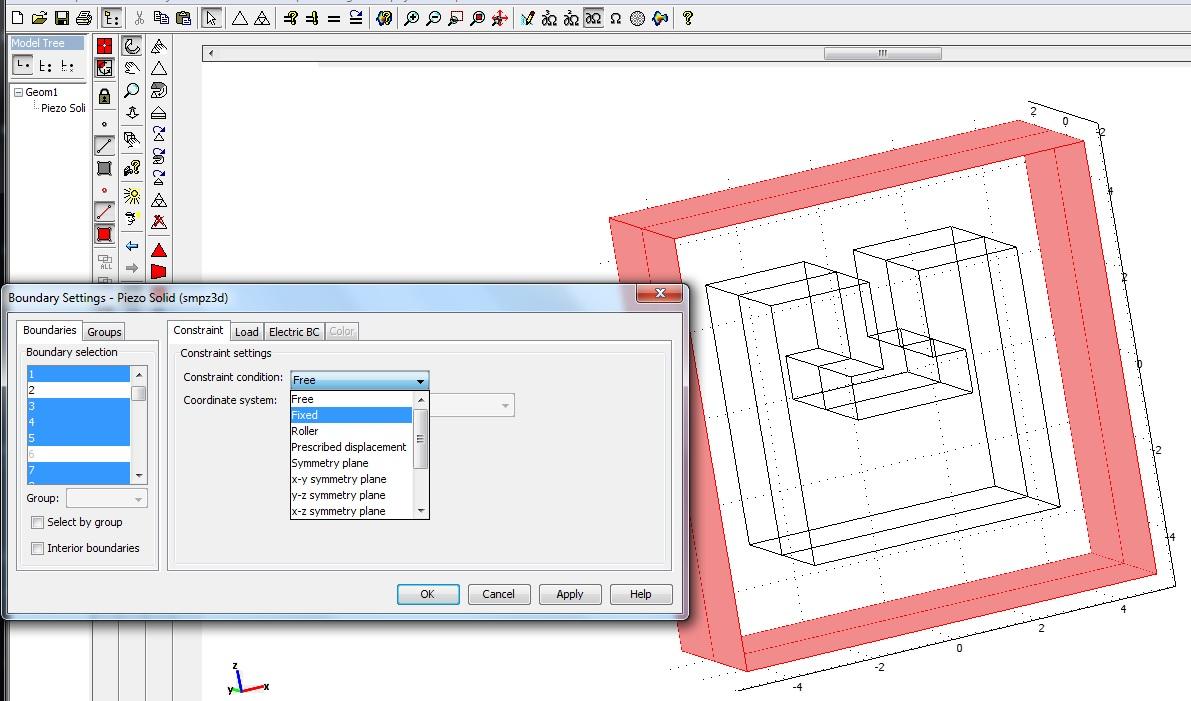Switch to Mesh mode sphere icon
The width and height of the screenshot is (1191, 701).
coord(637,18)
